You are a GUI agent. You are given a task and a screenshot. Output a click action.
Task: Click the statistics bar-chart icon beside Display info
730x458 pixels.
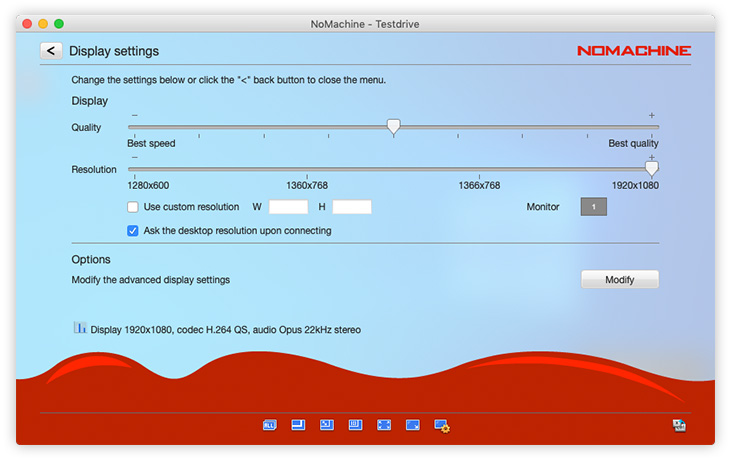pyautogui.click(x=80, y=328)
